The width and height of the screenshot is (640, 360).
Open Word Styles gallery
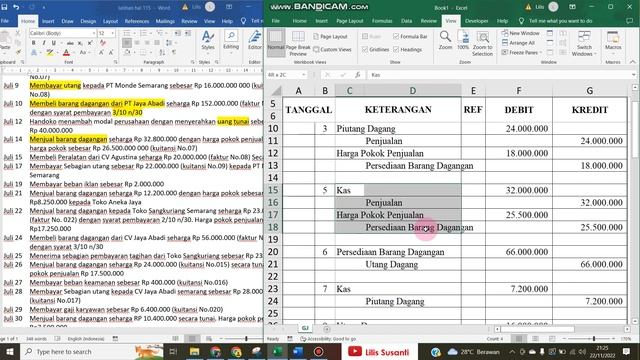click(208, 41)
